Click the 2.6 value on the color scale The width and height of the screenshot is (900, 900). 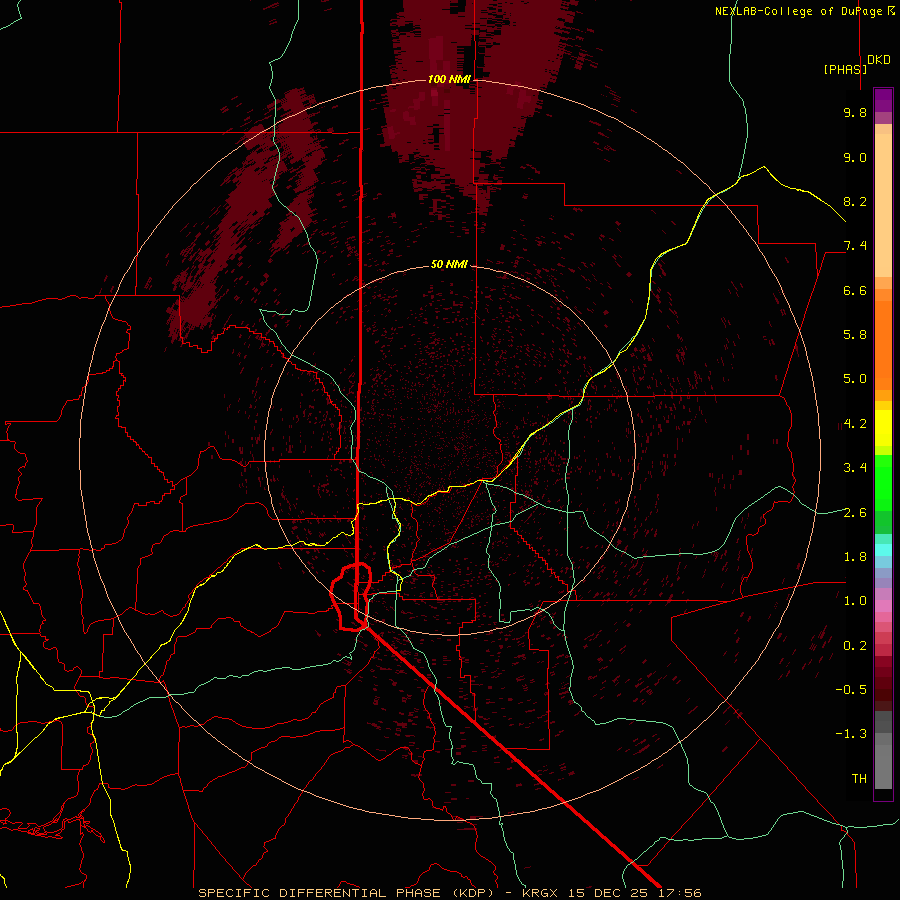[x=855, y=513]
